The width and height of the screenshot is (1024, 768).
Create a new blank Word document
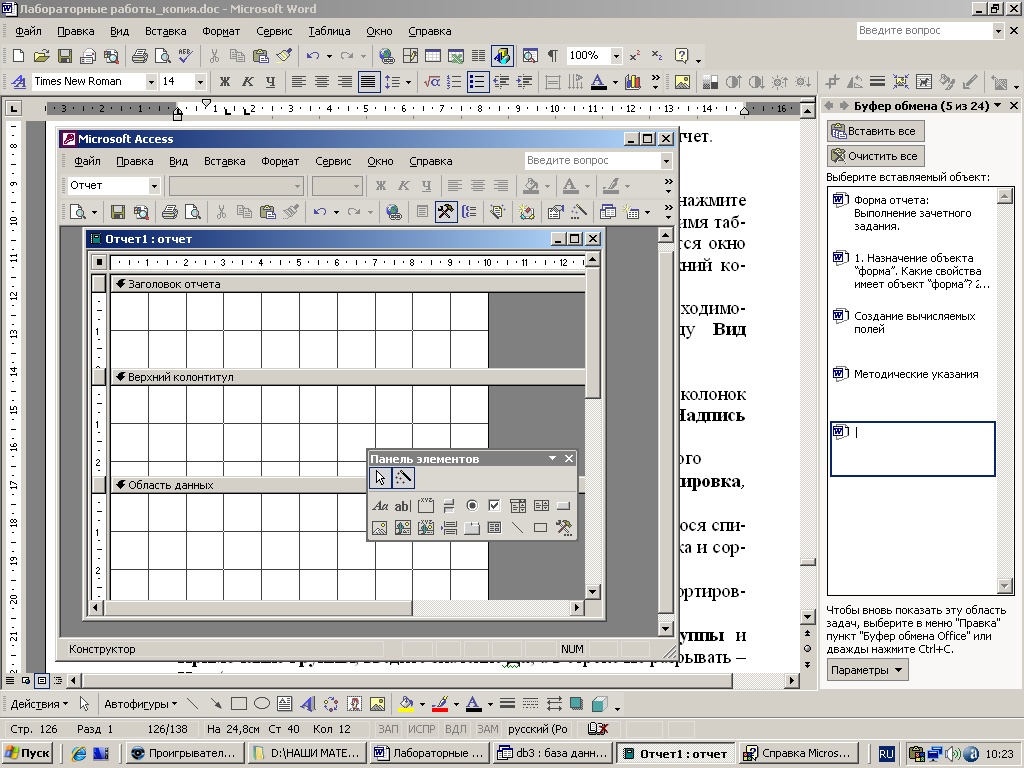[x=18, y=56]
